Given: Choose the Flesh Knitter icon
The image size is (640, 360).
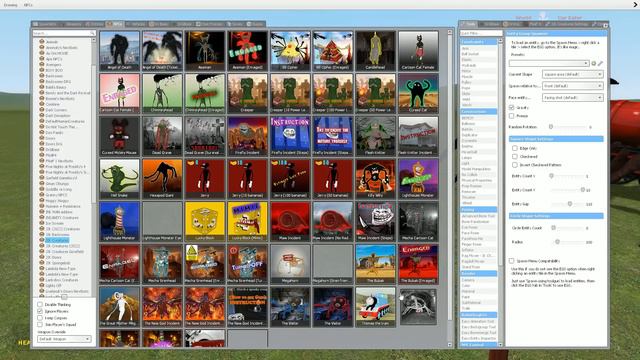Looking at the screenshot, I should pos(376,136).
